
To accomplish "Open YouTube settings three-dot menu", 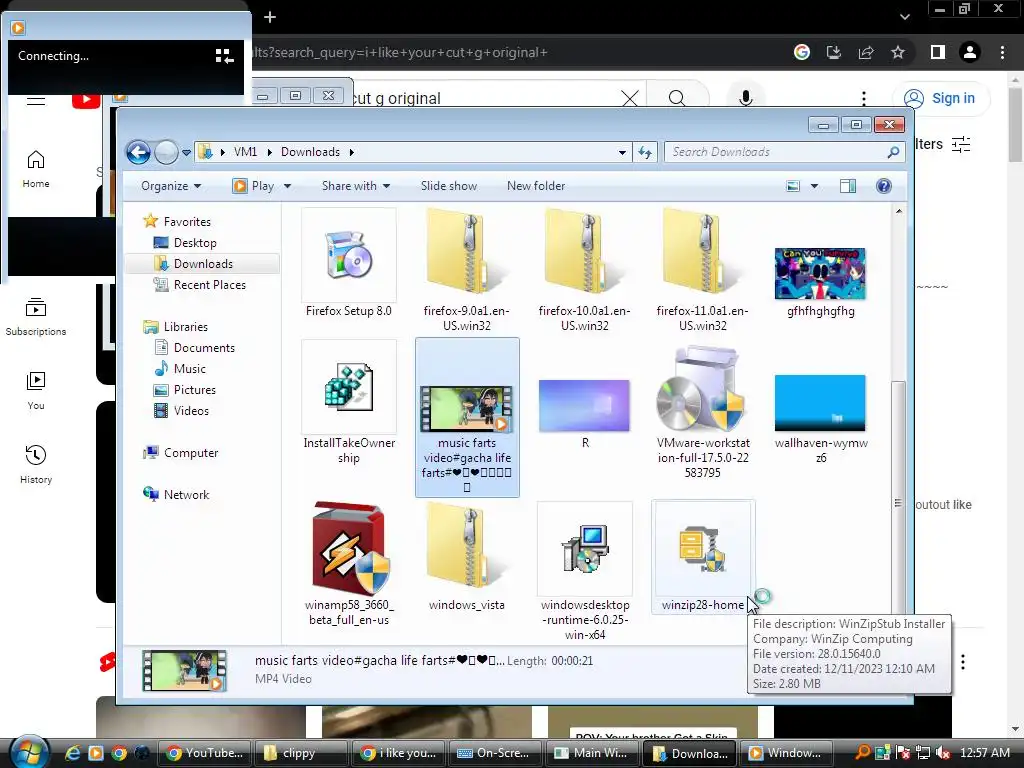I will click(864, 99).
